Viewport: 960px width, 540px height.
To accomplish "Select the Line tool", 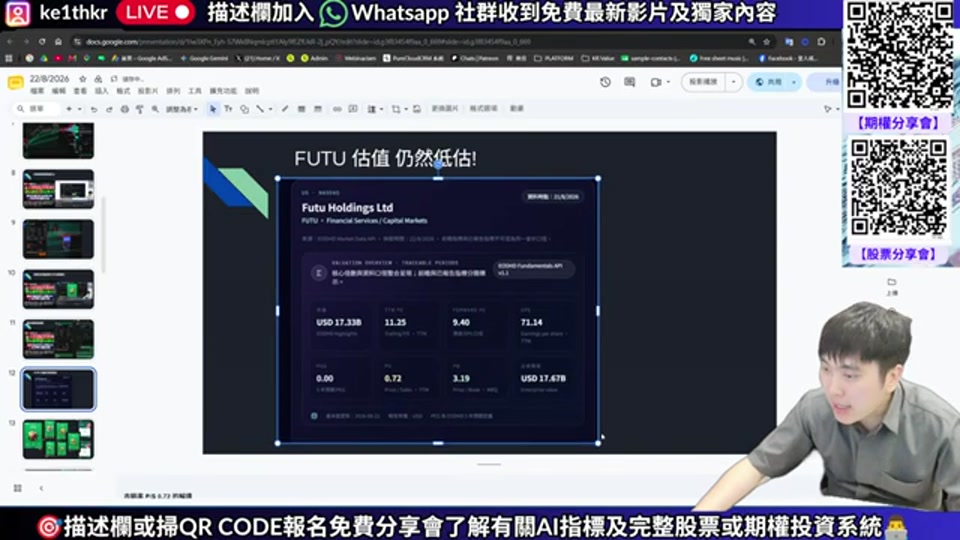I will [260, 109].
